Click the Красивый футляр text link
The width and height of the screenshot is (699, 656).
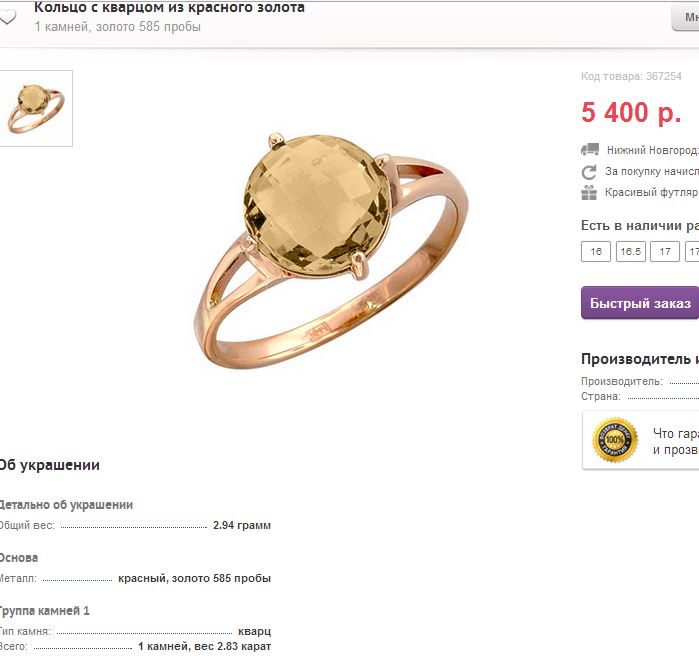pos(651,193)
